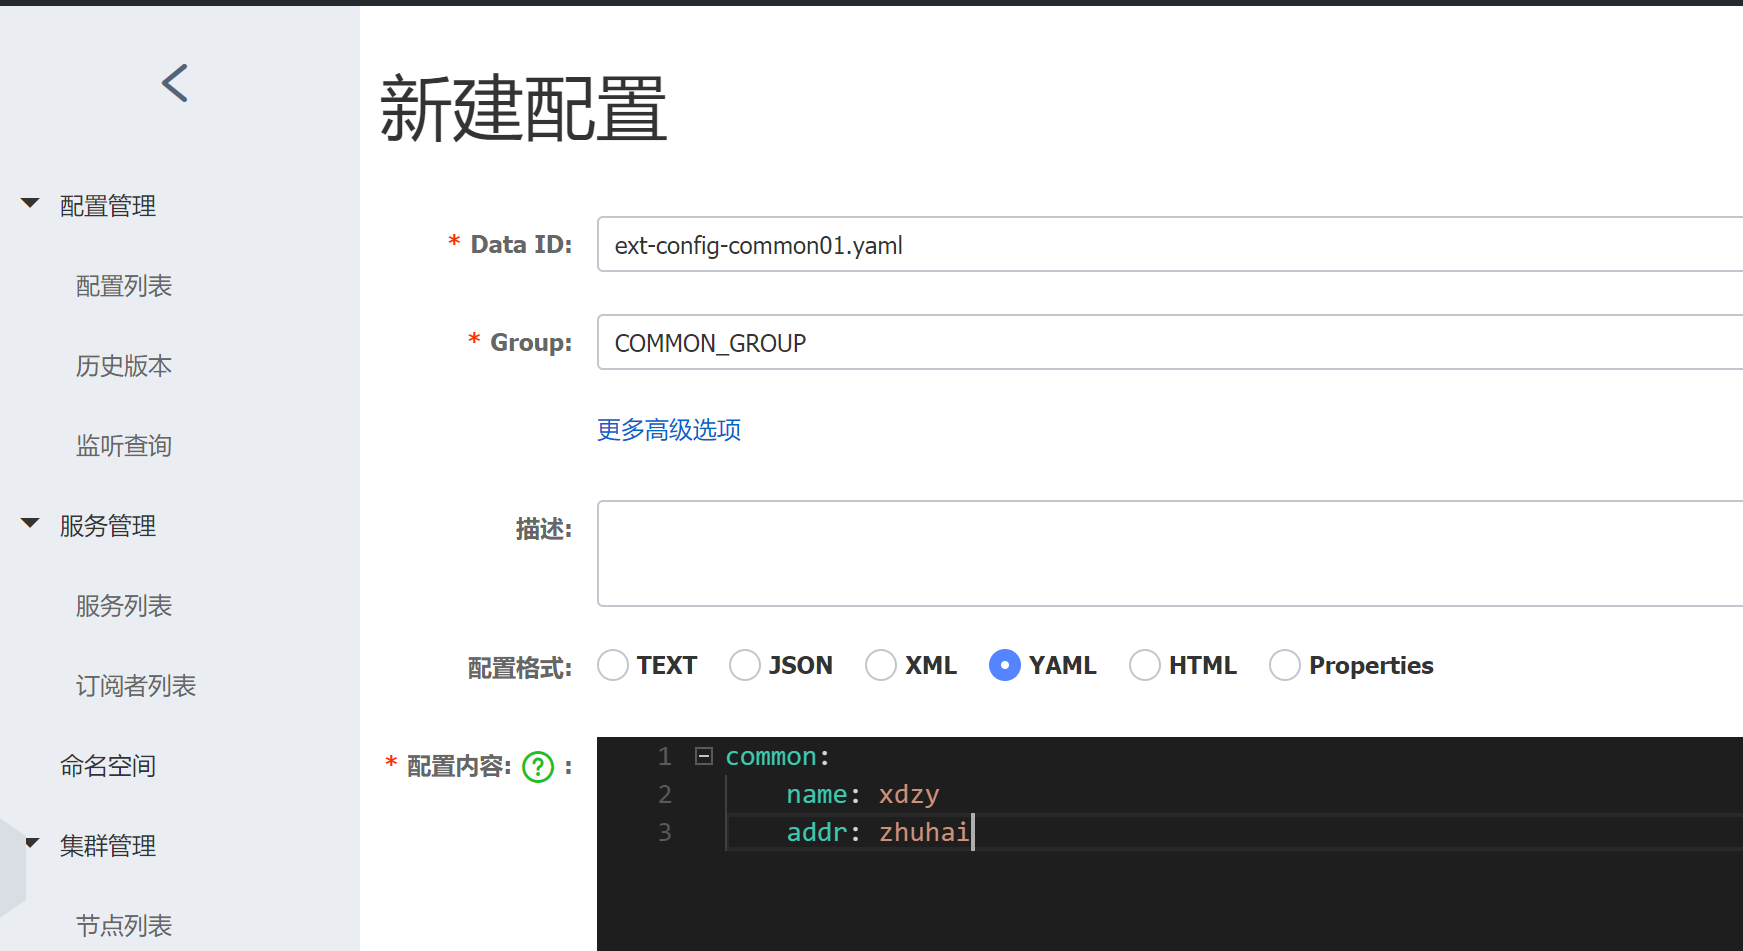Select JSON config format
This screenshot has height=951, width=1743.
tap(745, 665)
